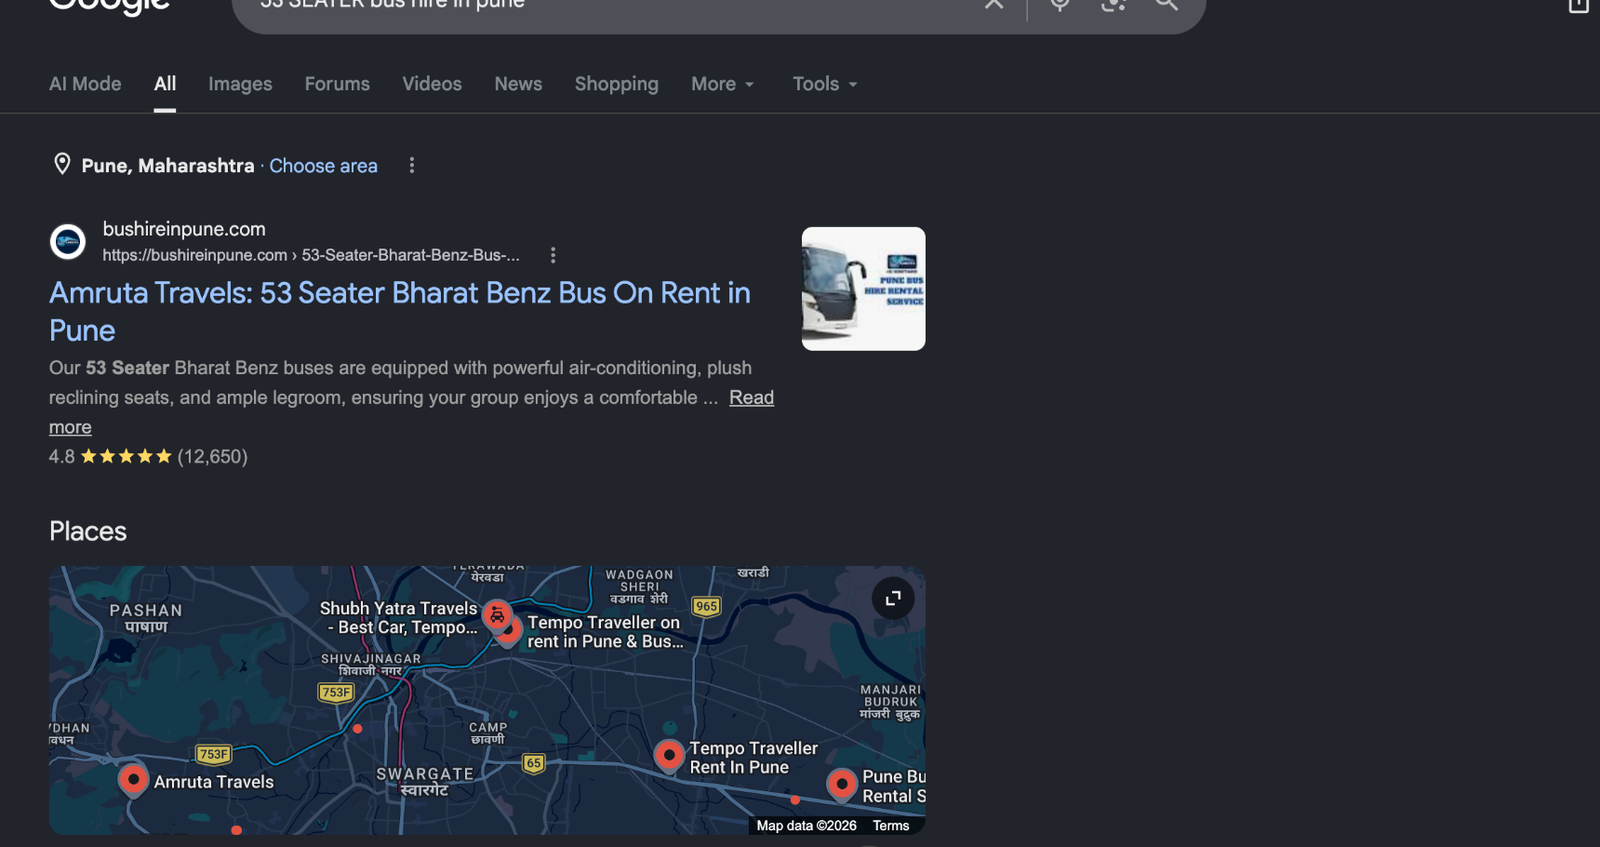
Task: Click the 753F highway shield near Shivajinagar
Action: click(x=336, y=692)
